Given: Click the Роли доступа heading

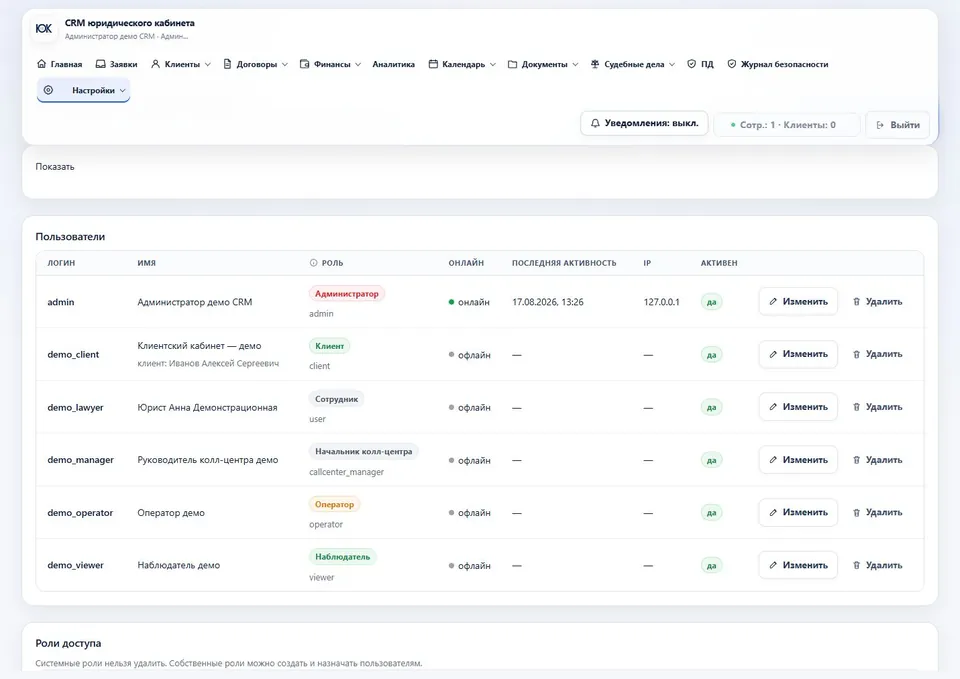Looking at the screenshot, I should 68,643.
